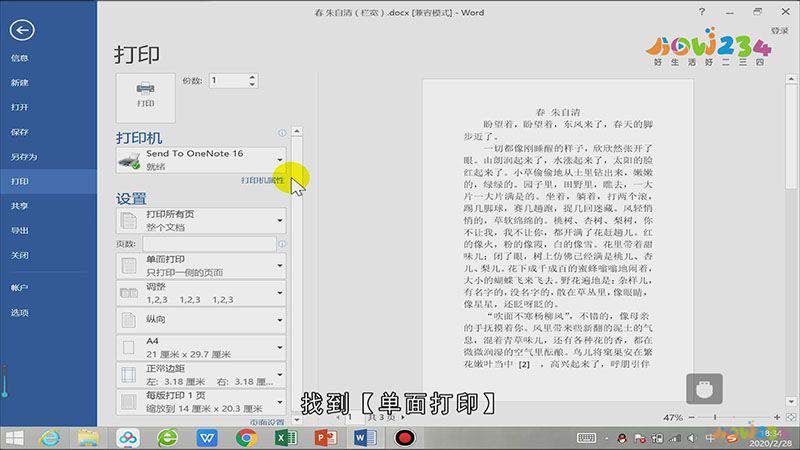Screen dimensions: 800x450
Task: Click red screen recorder taskbar icon
Action: (x=405, y=438)
